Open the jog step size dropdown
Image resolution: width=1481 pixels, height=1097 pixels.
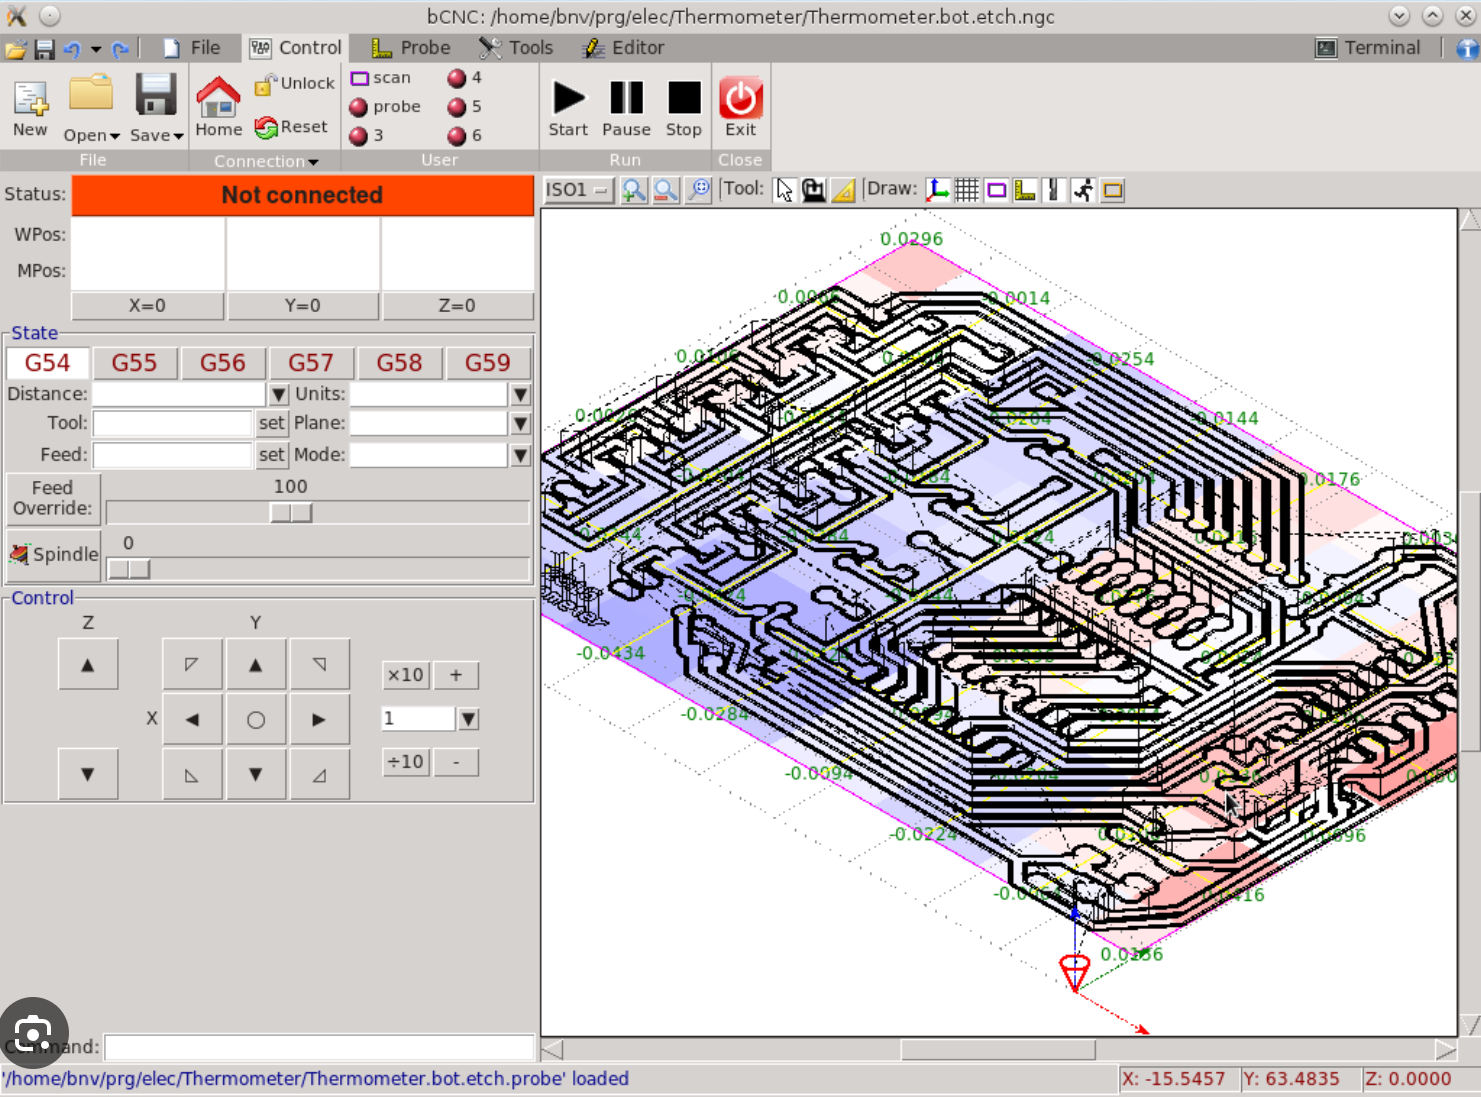pyautogui.click(x=468, y=719)
